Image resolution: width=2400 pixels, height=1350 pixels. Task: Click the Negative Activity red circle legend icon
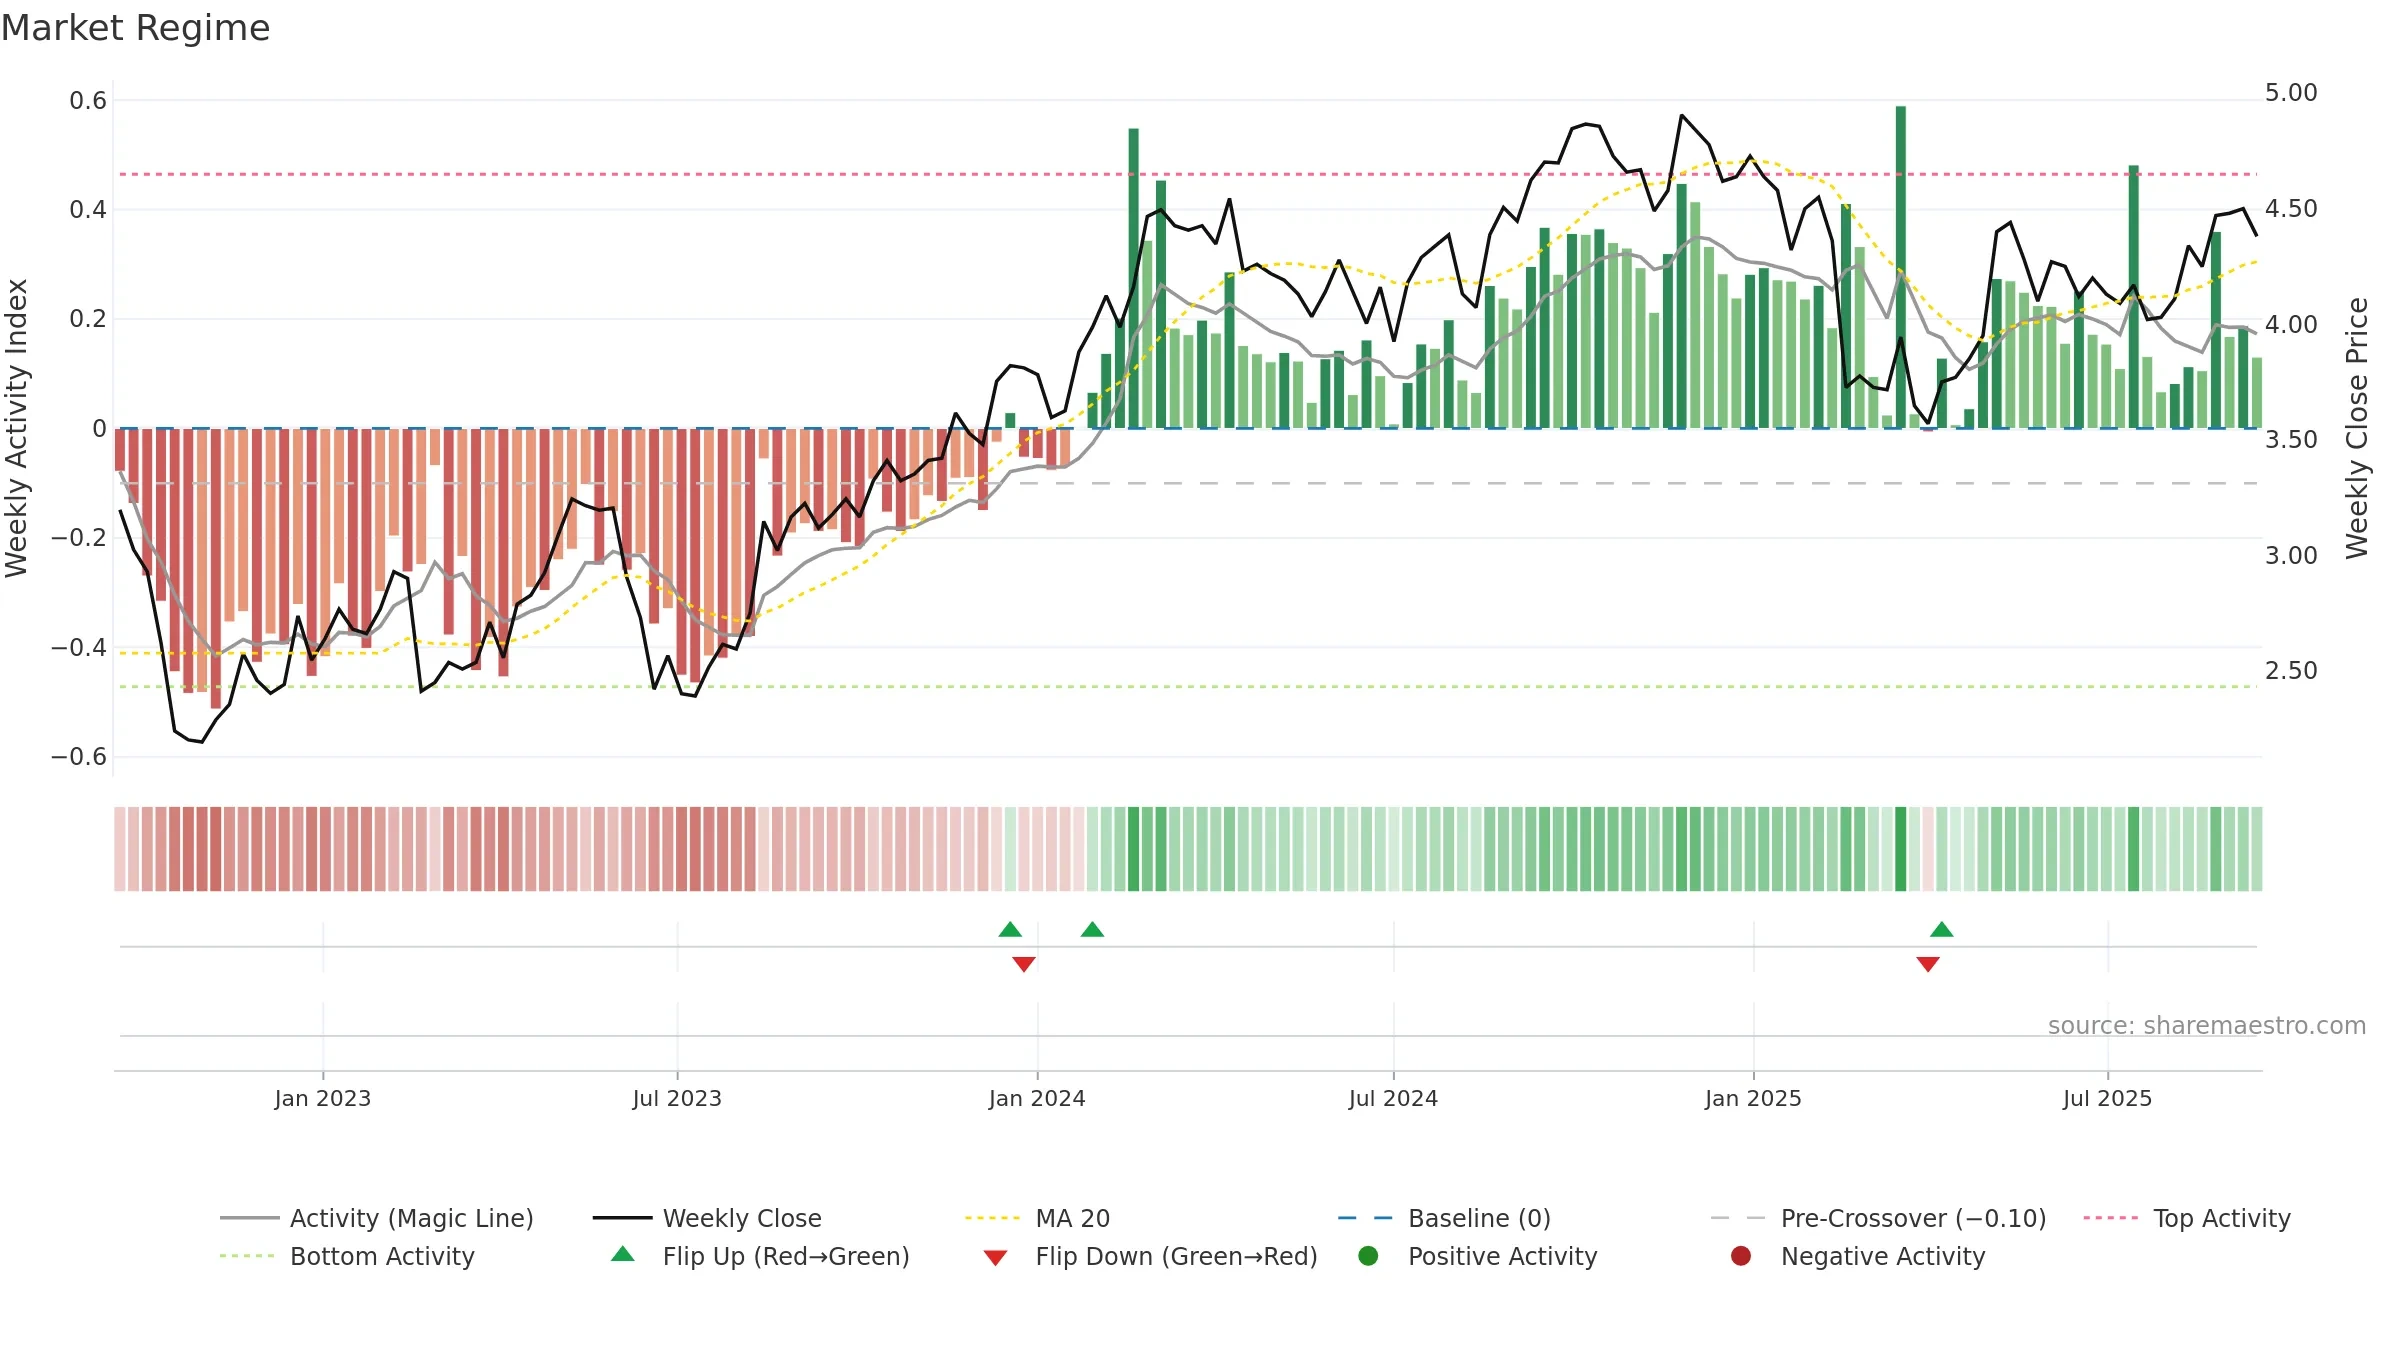tap(1741, 1255)
